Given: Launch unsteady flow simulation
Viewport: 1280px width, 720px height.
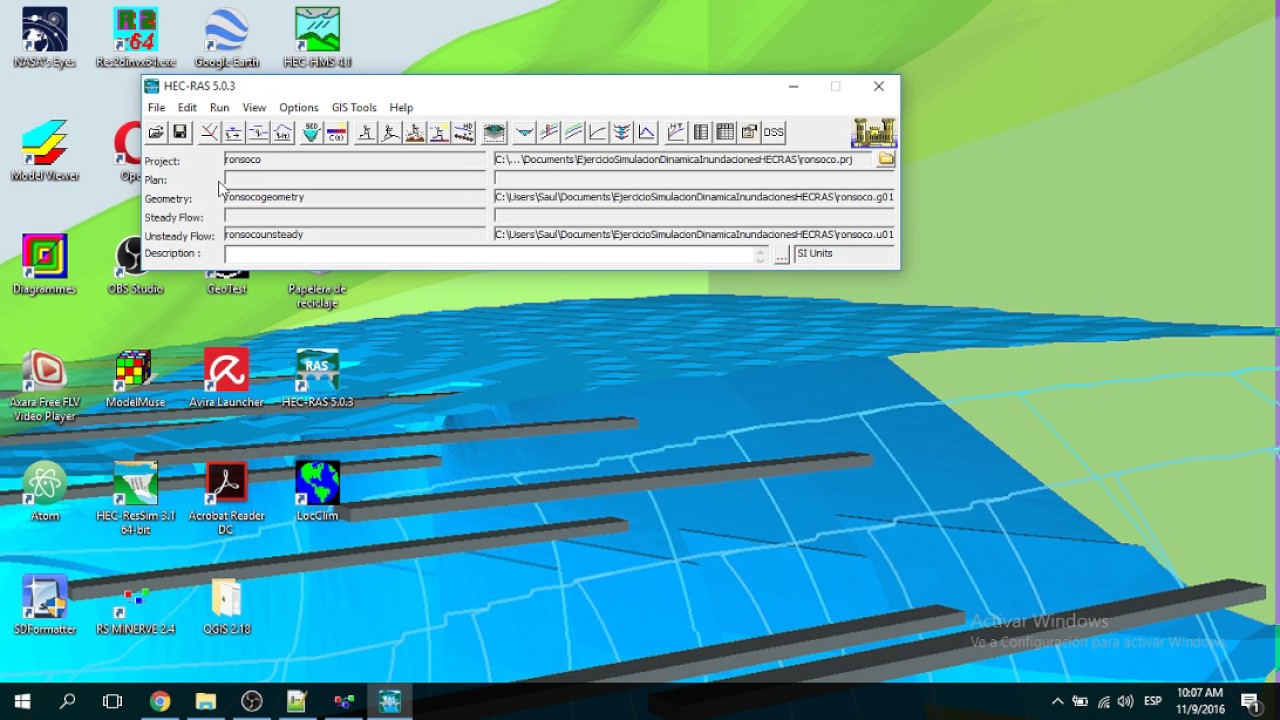Looking at the screenshot, I should pos(390,132).
